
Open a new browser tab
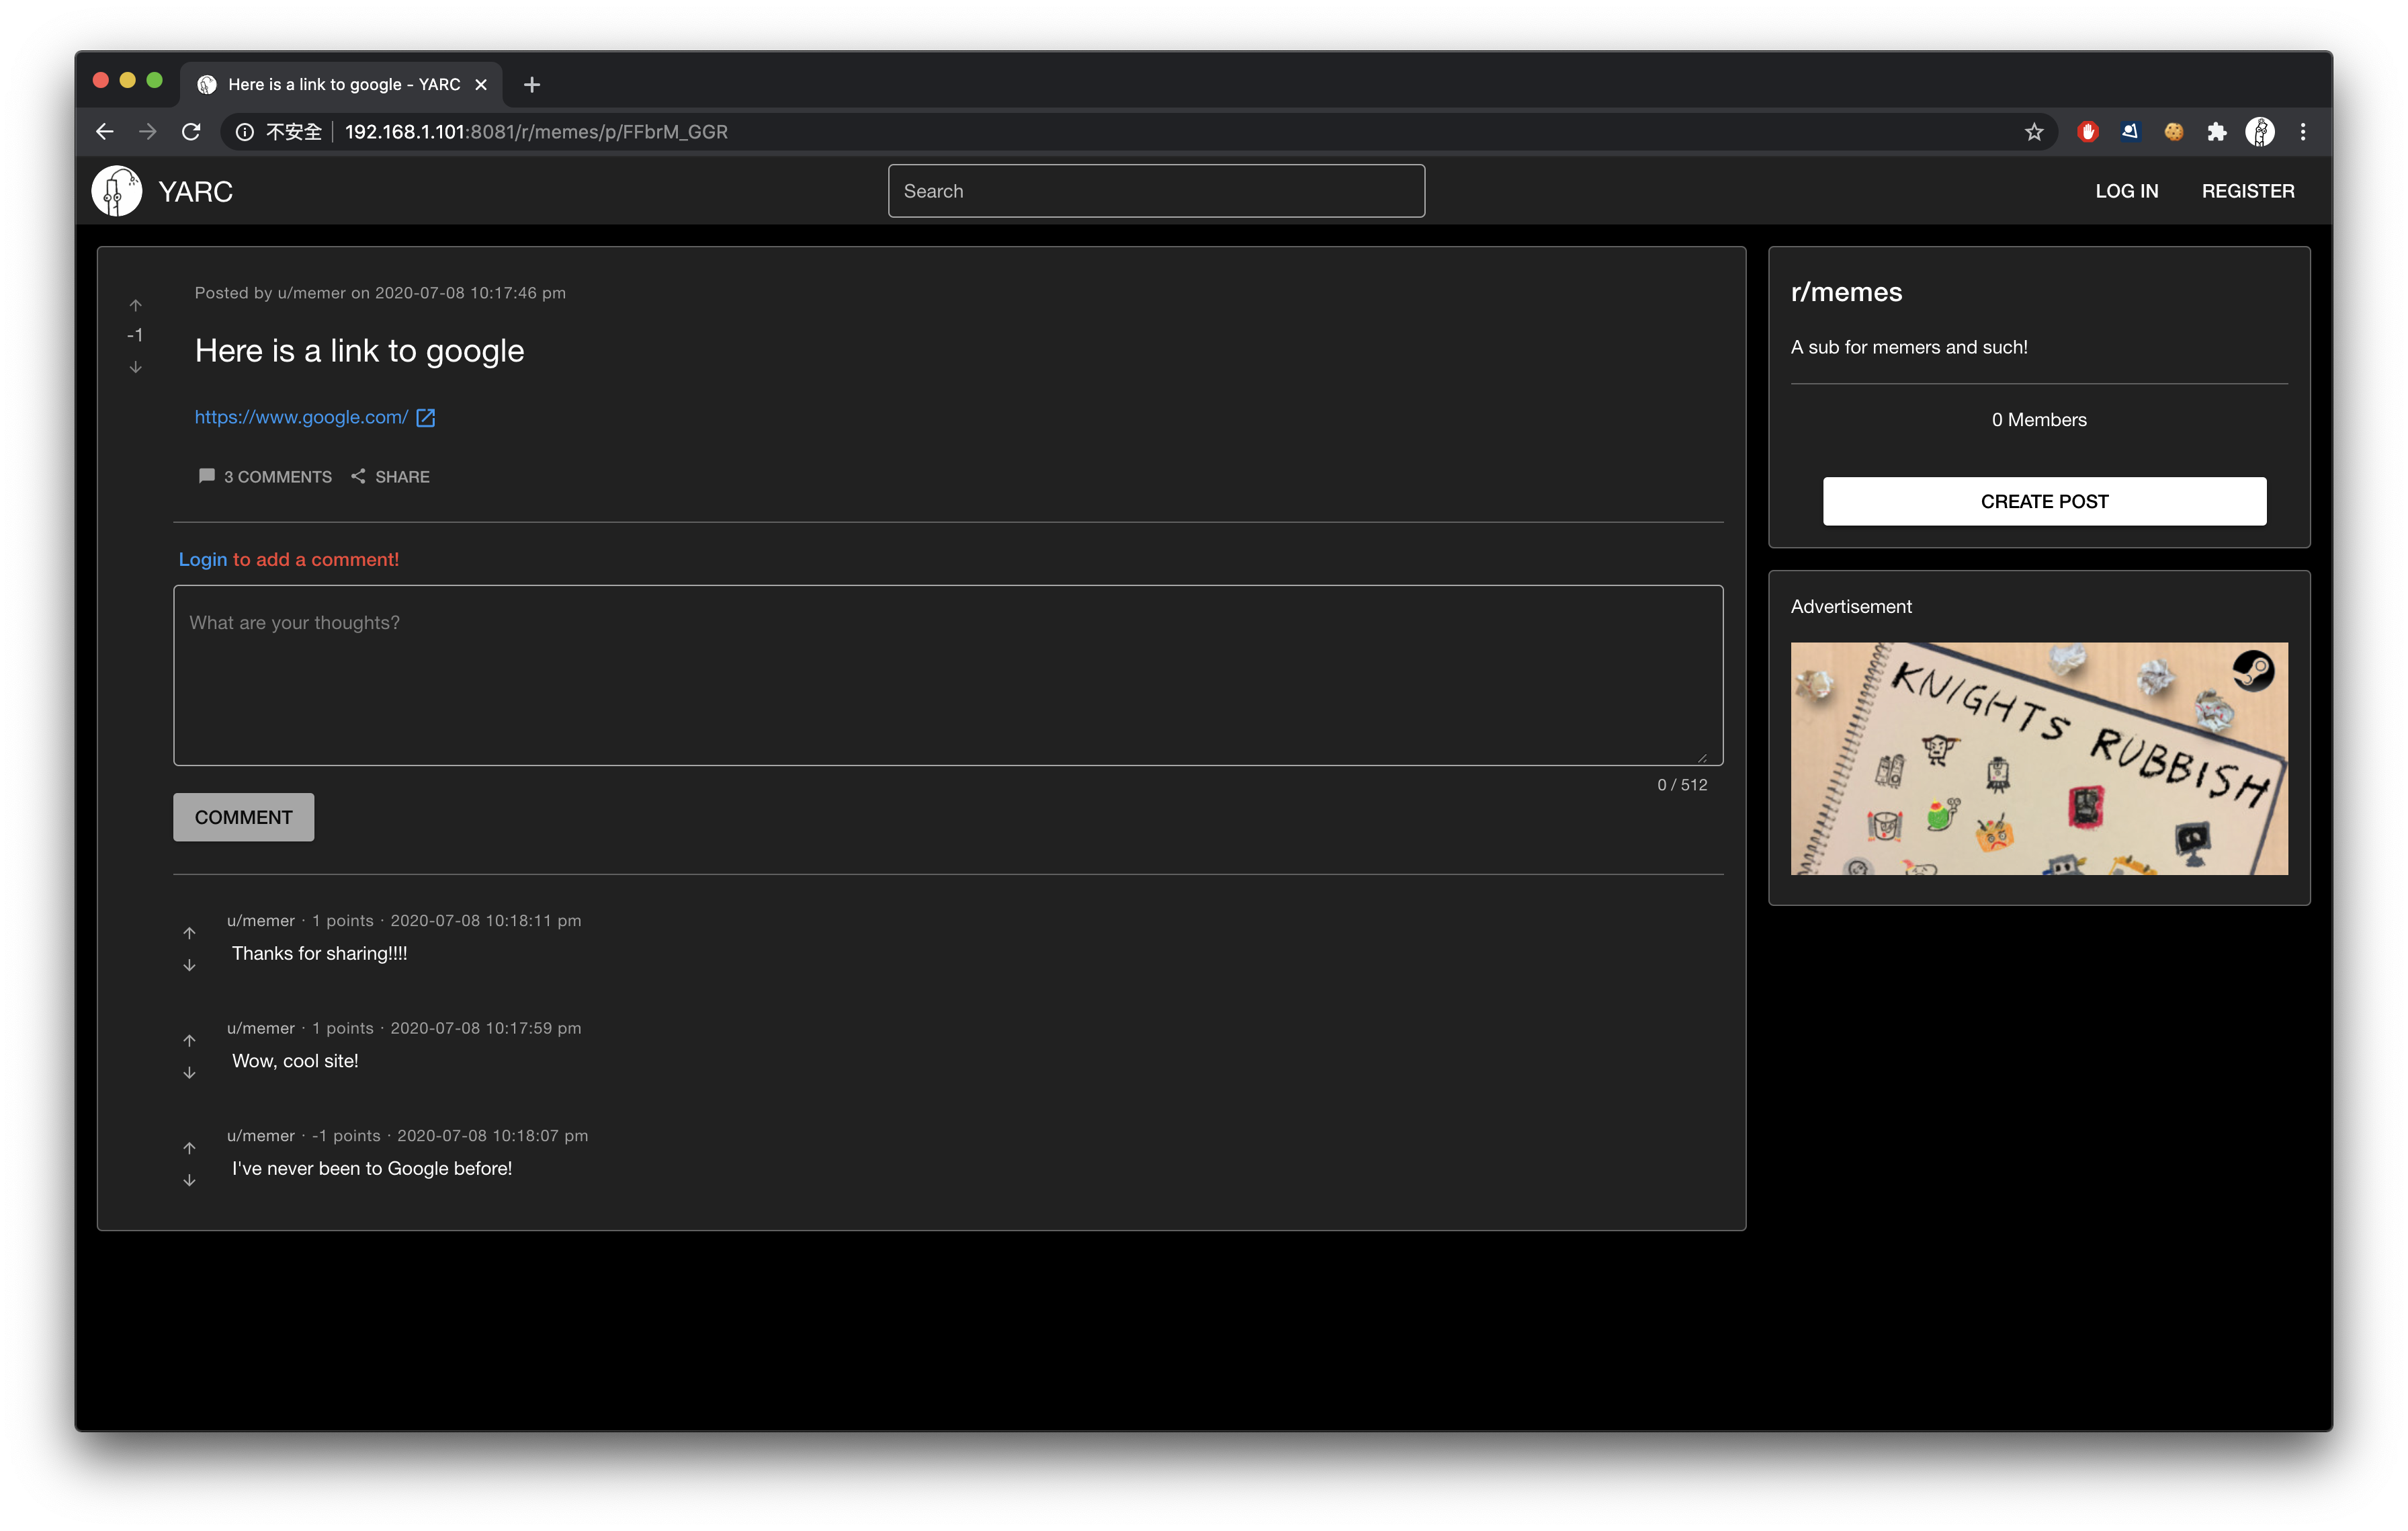point(532,85)
